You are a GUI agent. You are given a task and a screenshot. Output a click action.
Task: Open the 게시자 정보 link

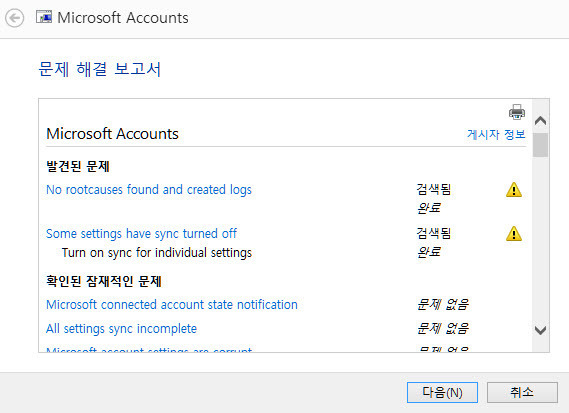tap(496, 134)
